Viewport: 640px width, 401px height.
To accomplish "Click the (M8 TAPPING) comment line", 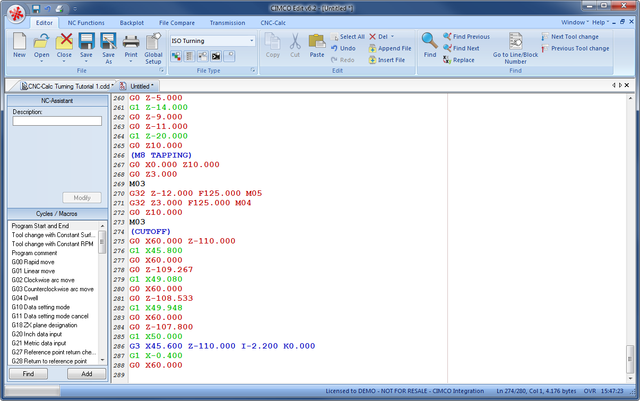I will click(161, 155).
